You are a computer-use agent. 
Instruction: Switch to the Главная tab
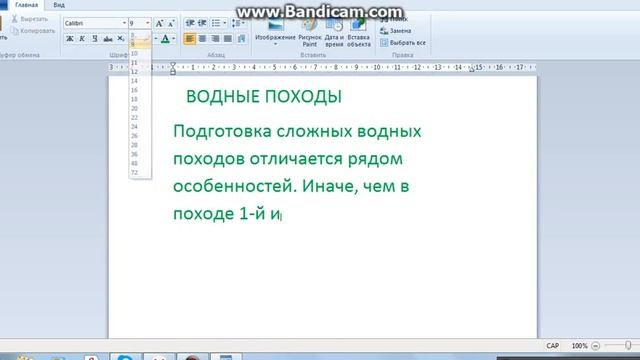tap(26, 5)
